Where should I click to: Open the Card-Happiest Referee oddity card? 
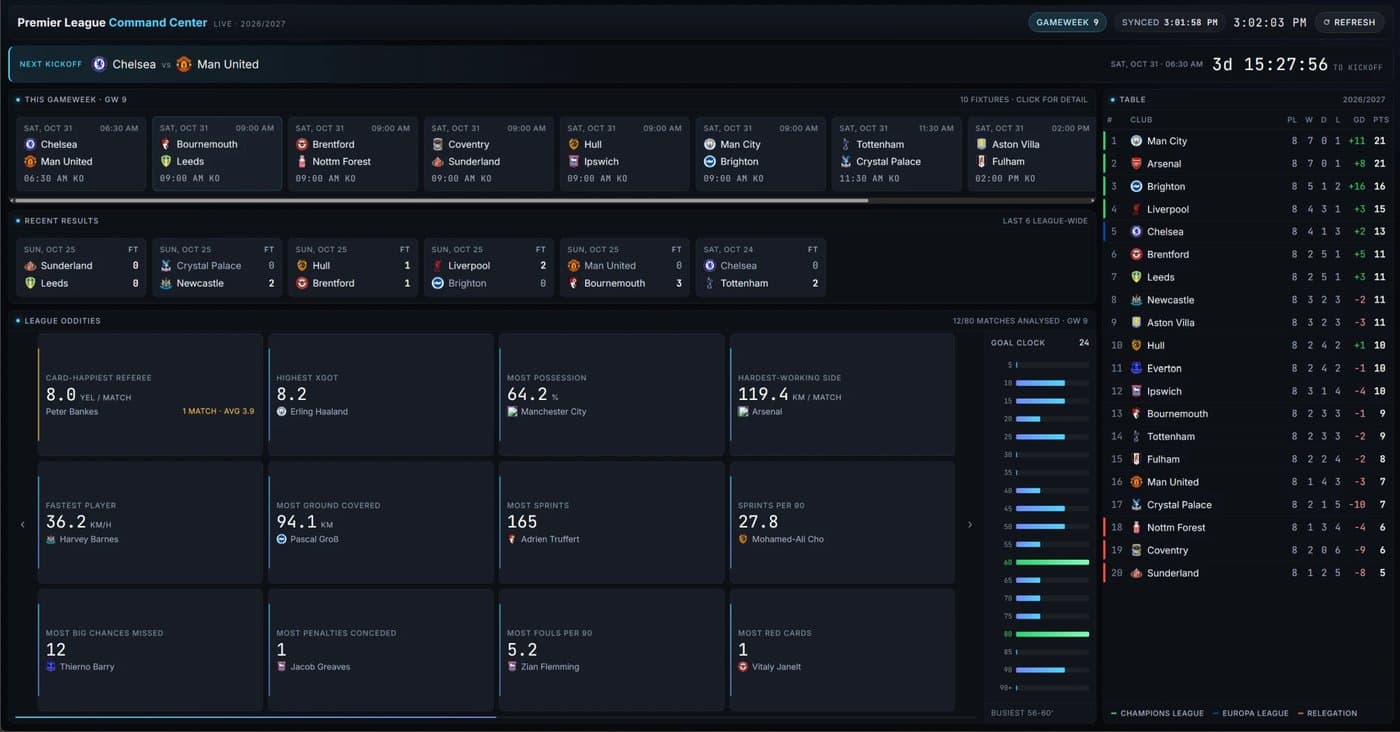(151, 395)
